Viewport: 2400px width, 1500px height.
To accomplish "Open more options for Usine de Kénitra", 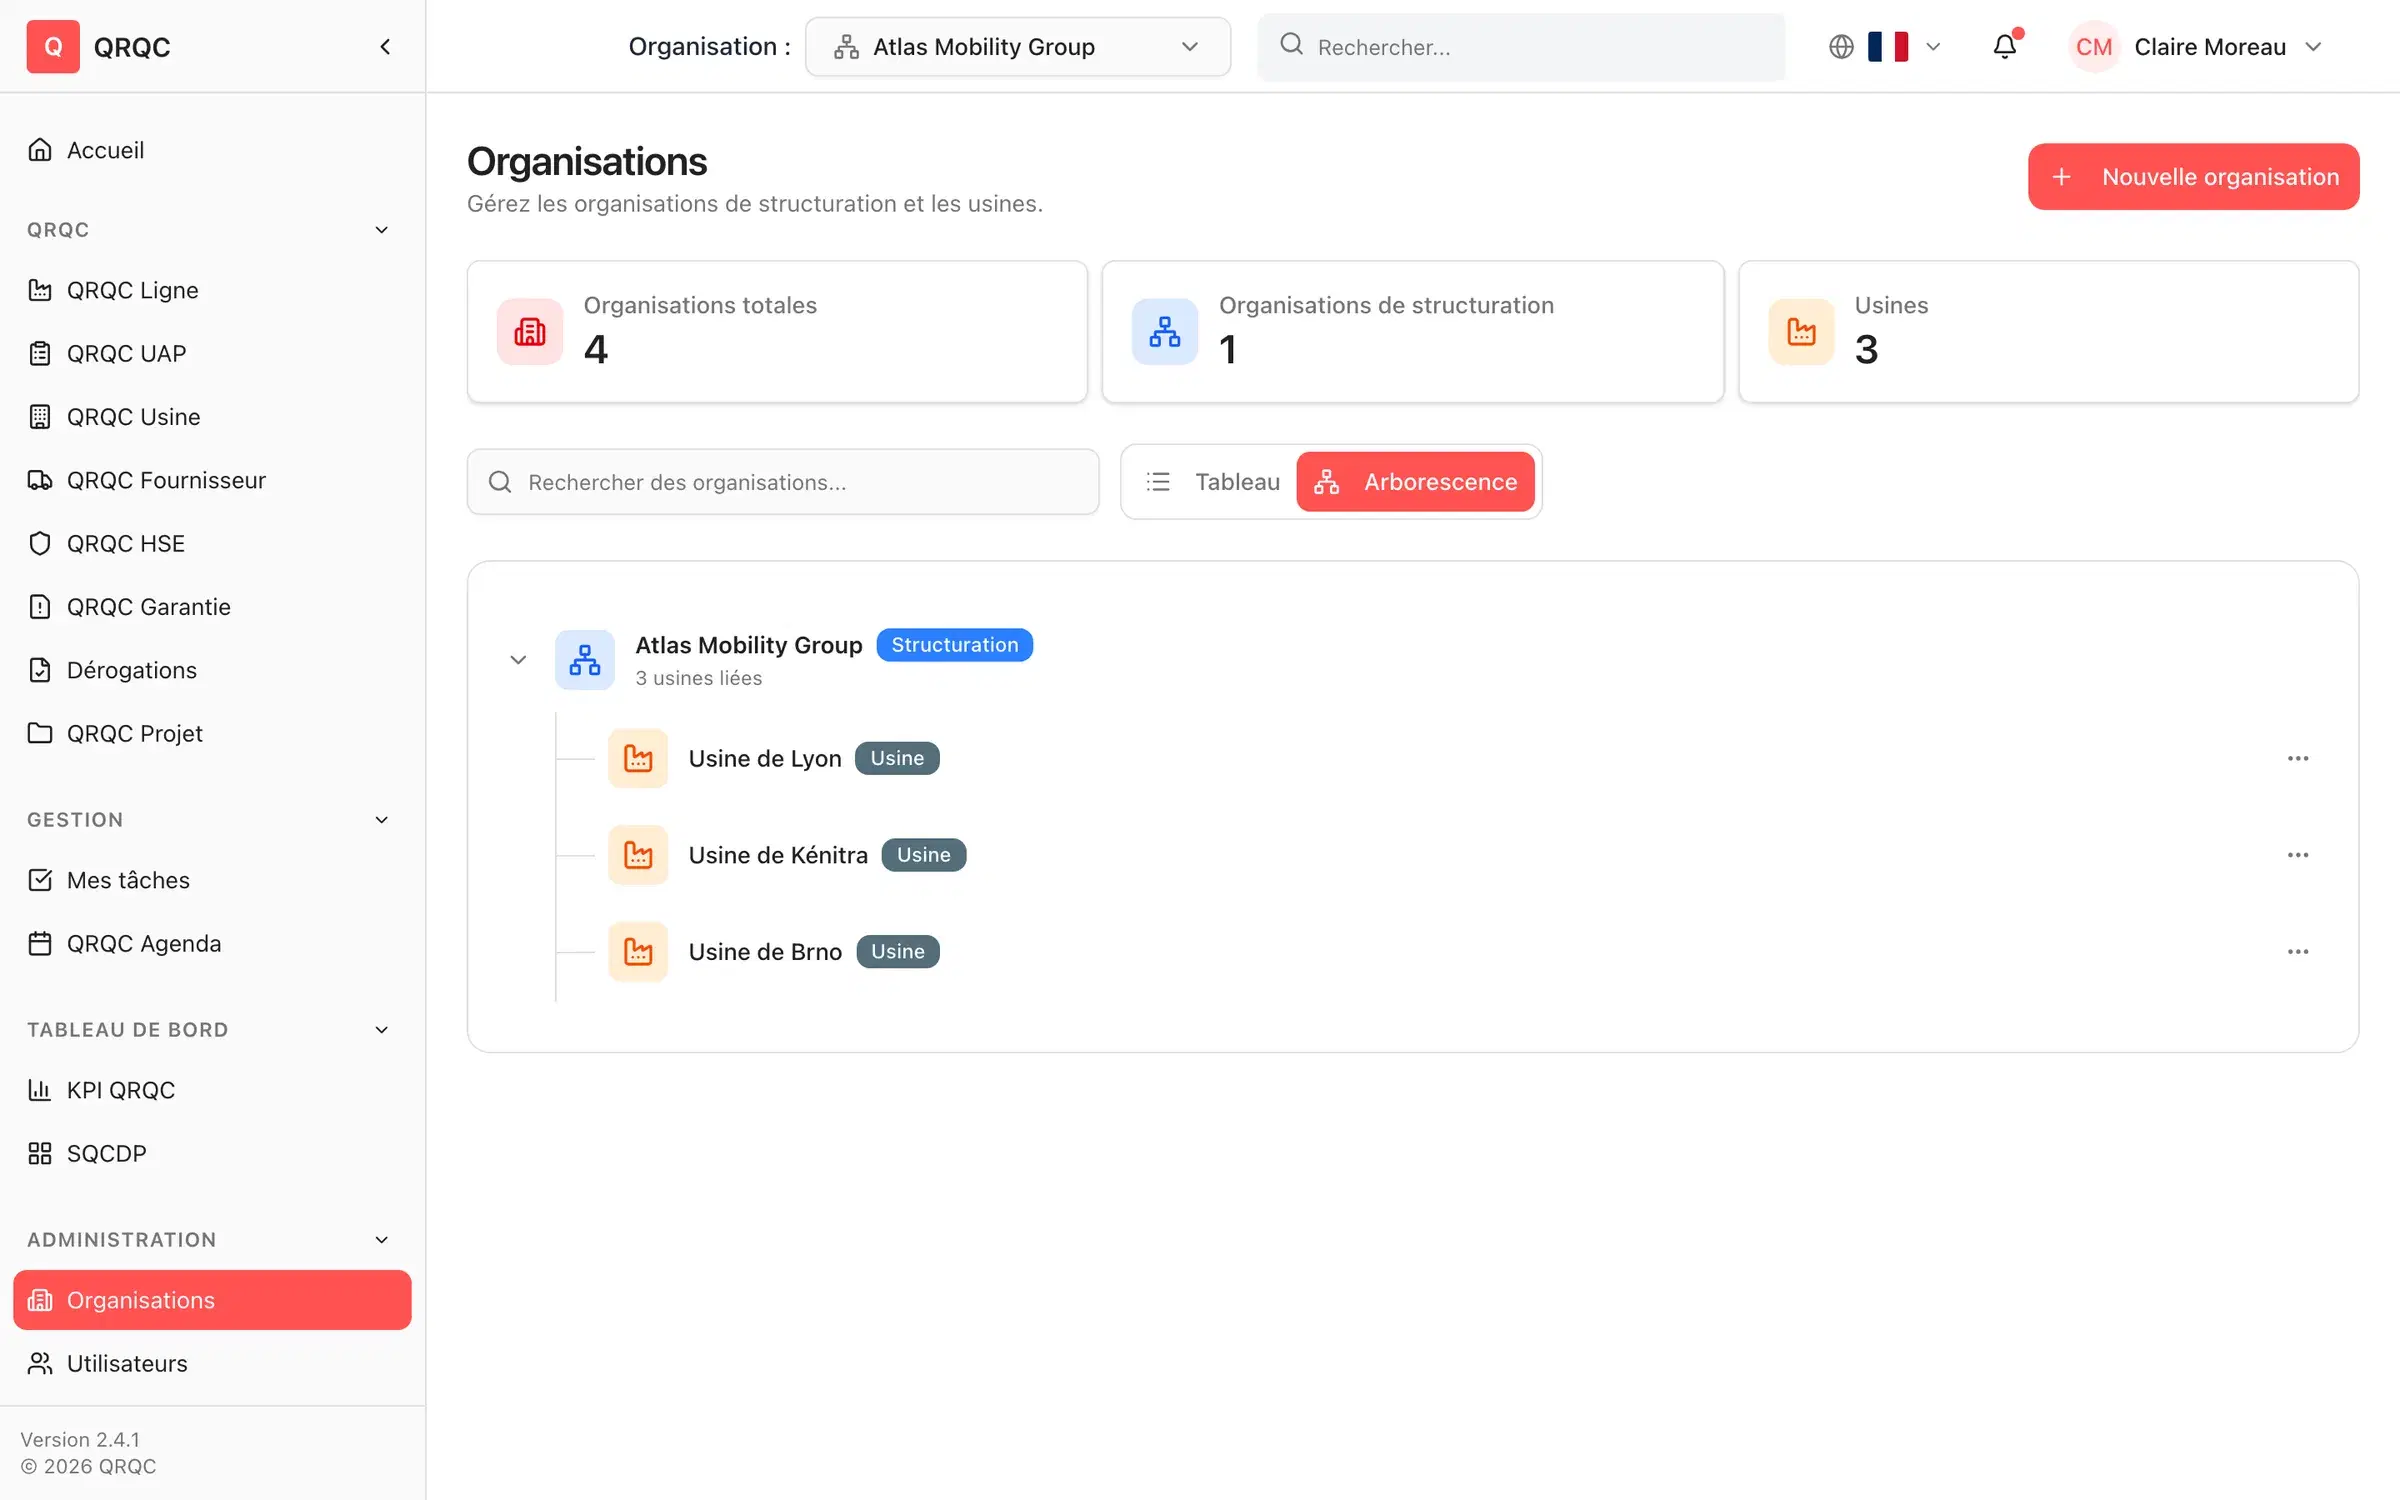I will (2298, 855).
